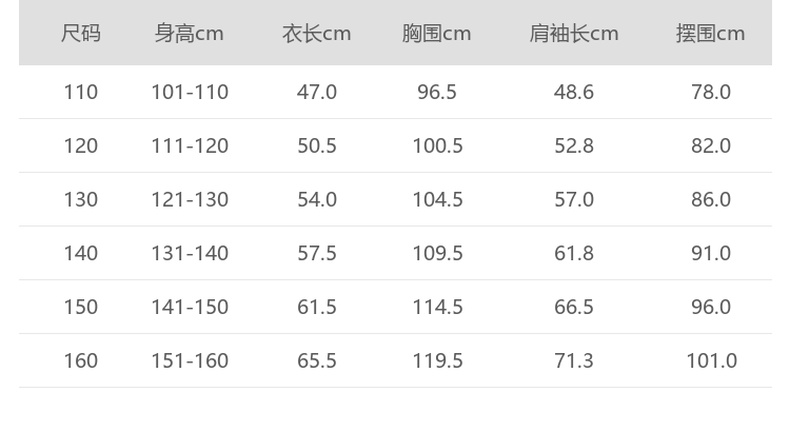Click the 86.0 hem circumference cell
Image resolution: width=790 pixels, height=431 pixels.
[710, 200]
